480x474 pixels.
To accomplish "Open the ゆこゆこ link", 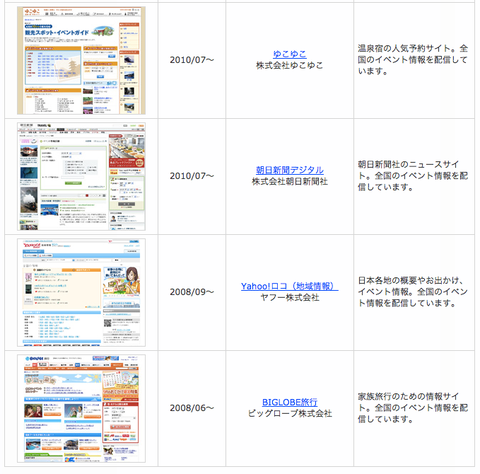I will [289, 54].
